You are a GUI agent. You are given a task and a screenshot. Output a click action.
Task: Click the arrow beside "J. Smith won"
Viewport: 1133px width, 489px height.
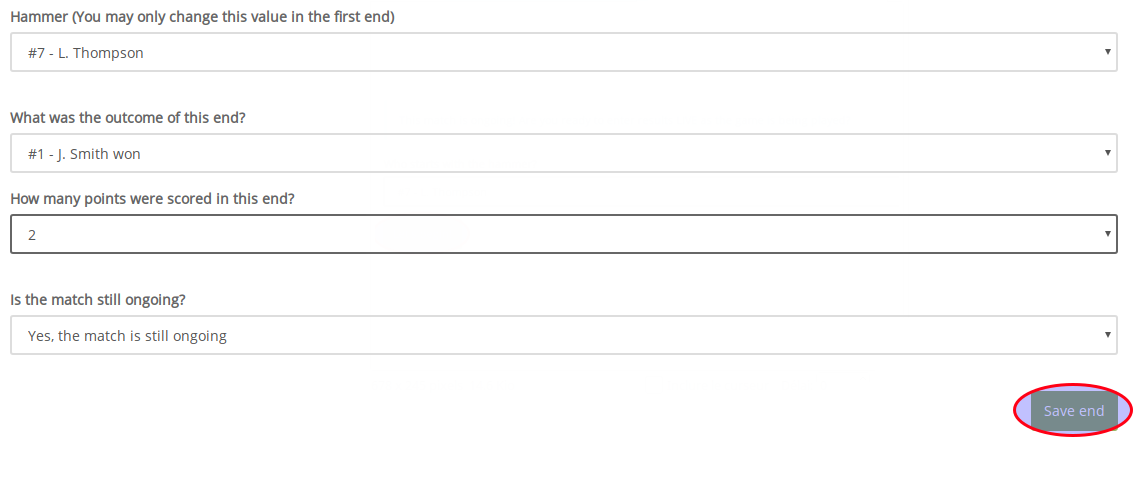[x=1107, y=153]
